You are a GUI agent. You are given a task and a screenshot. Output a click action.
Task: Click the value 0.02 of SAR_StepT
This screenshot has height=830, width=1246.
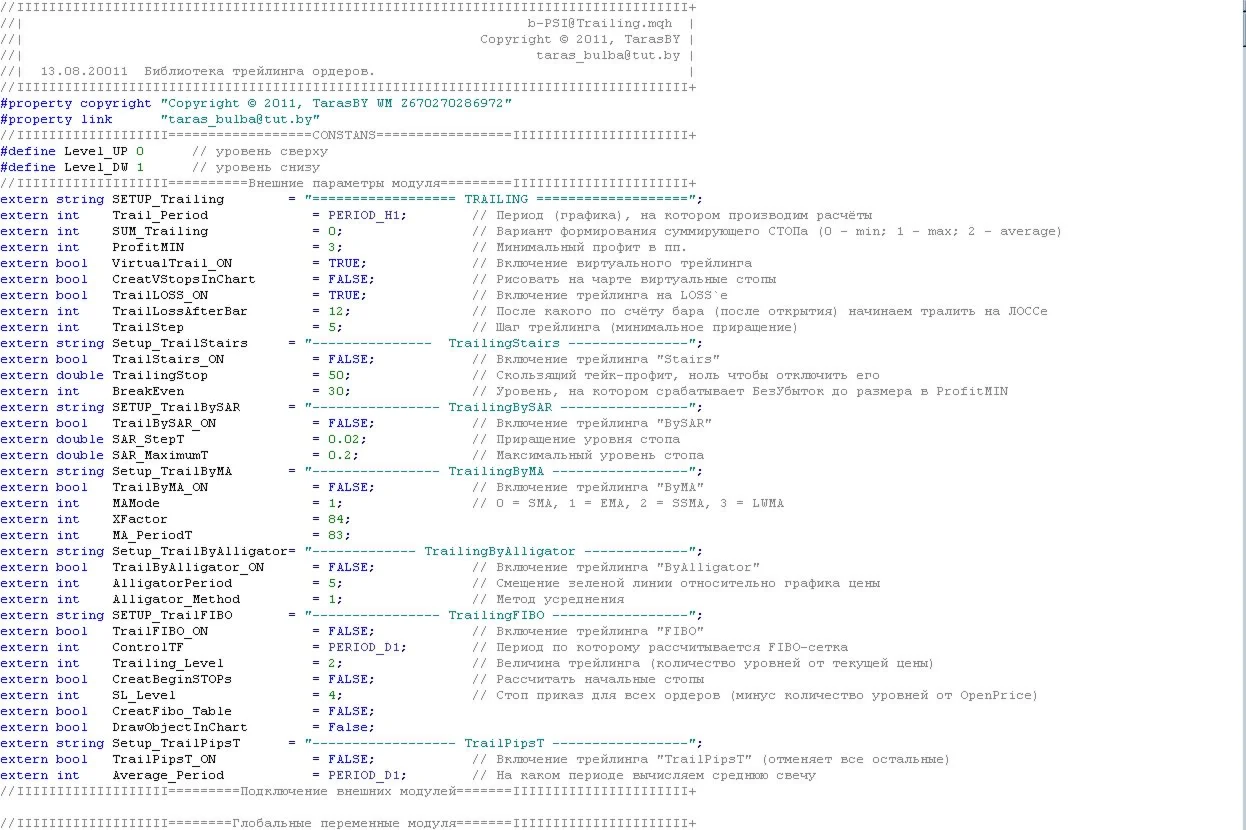click(344, 439)
